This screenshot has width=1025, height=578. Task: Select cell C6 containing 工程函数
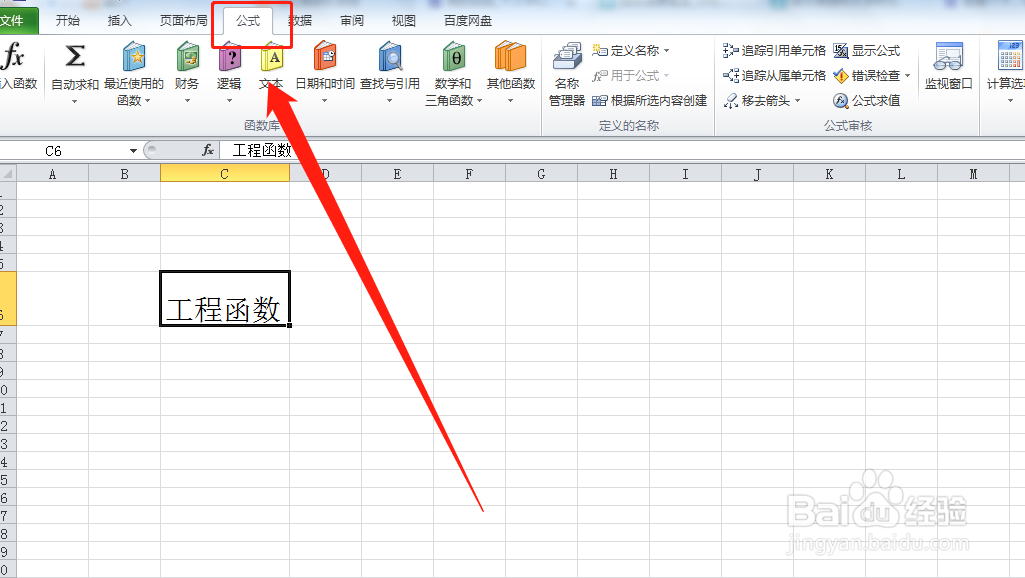tap(224, 297)
